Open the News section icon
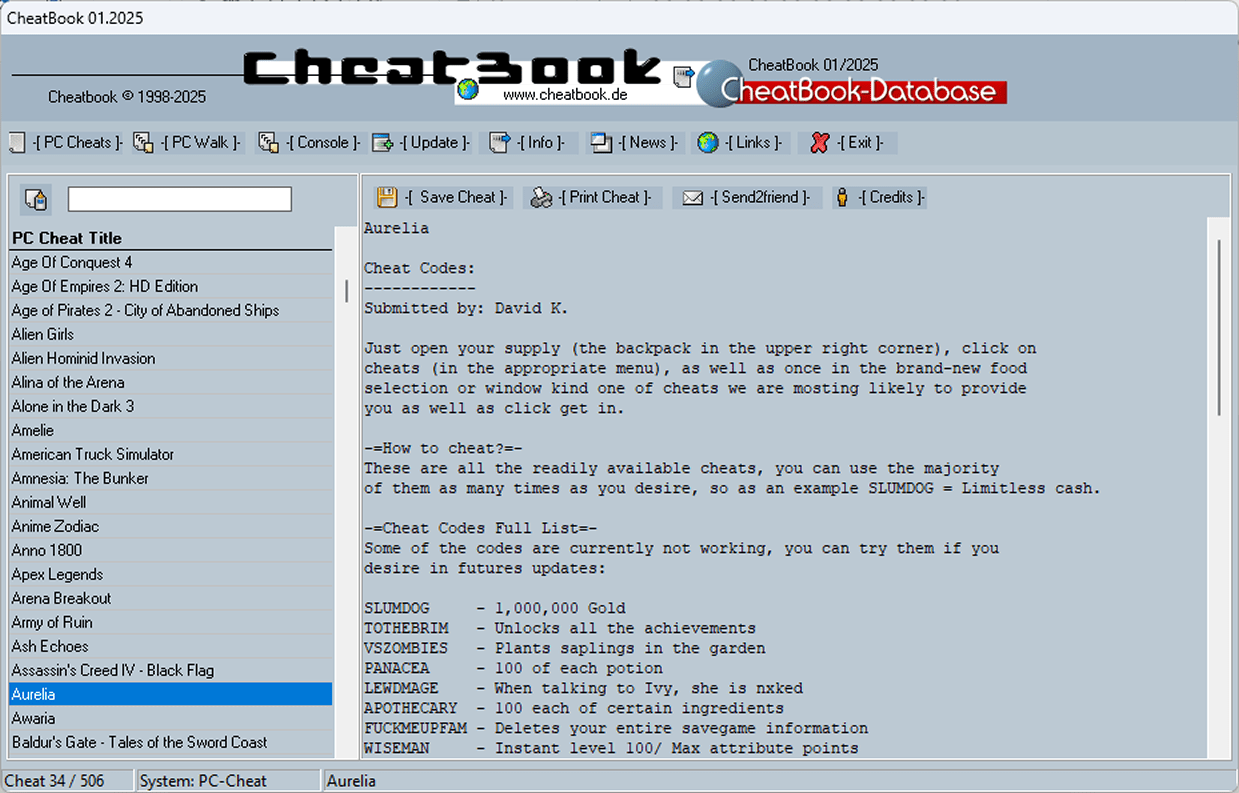This screenshot has width=1239, height=793. [600, 143]
